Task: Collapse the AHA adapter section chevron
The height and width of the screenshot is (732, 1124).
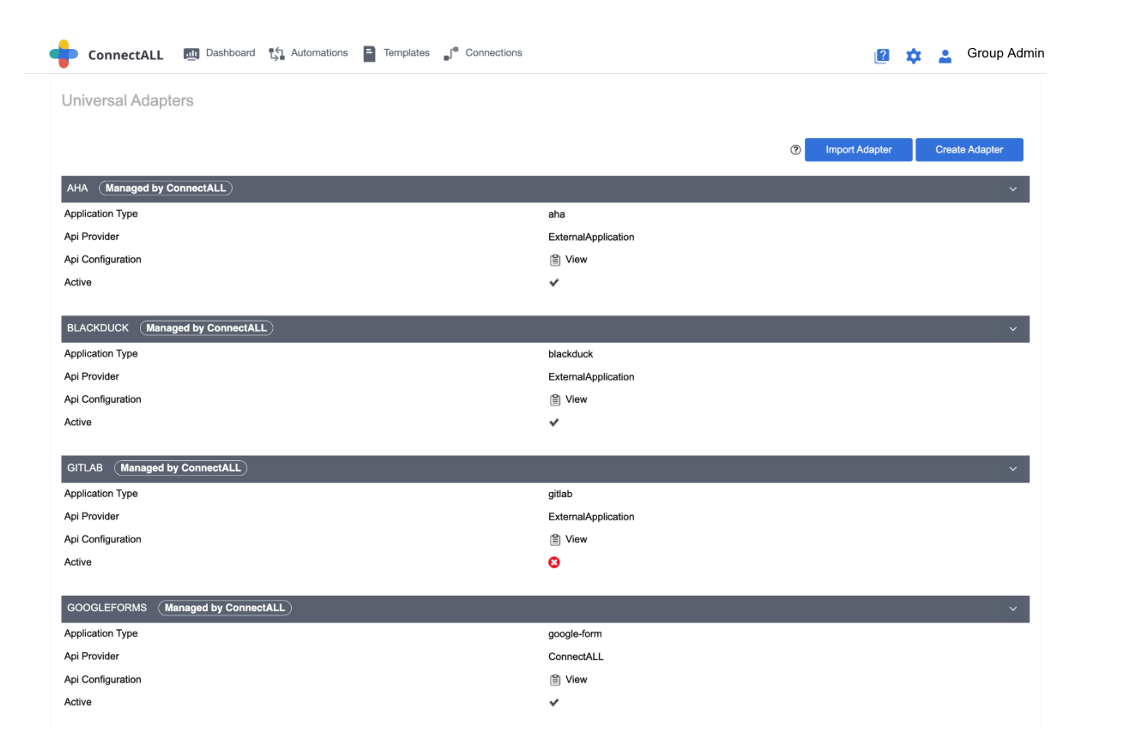Action: tap(1012, 189)
